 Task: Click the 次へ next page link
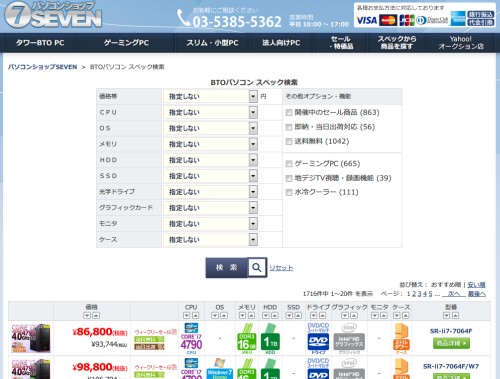pos(454,294)
